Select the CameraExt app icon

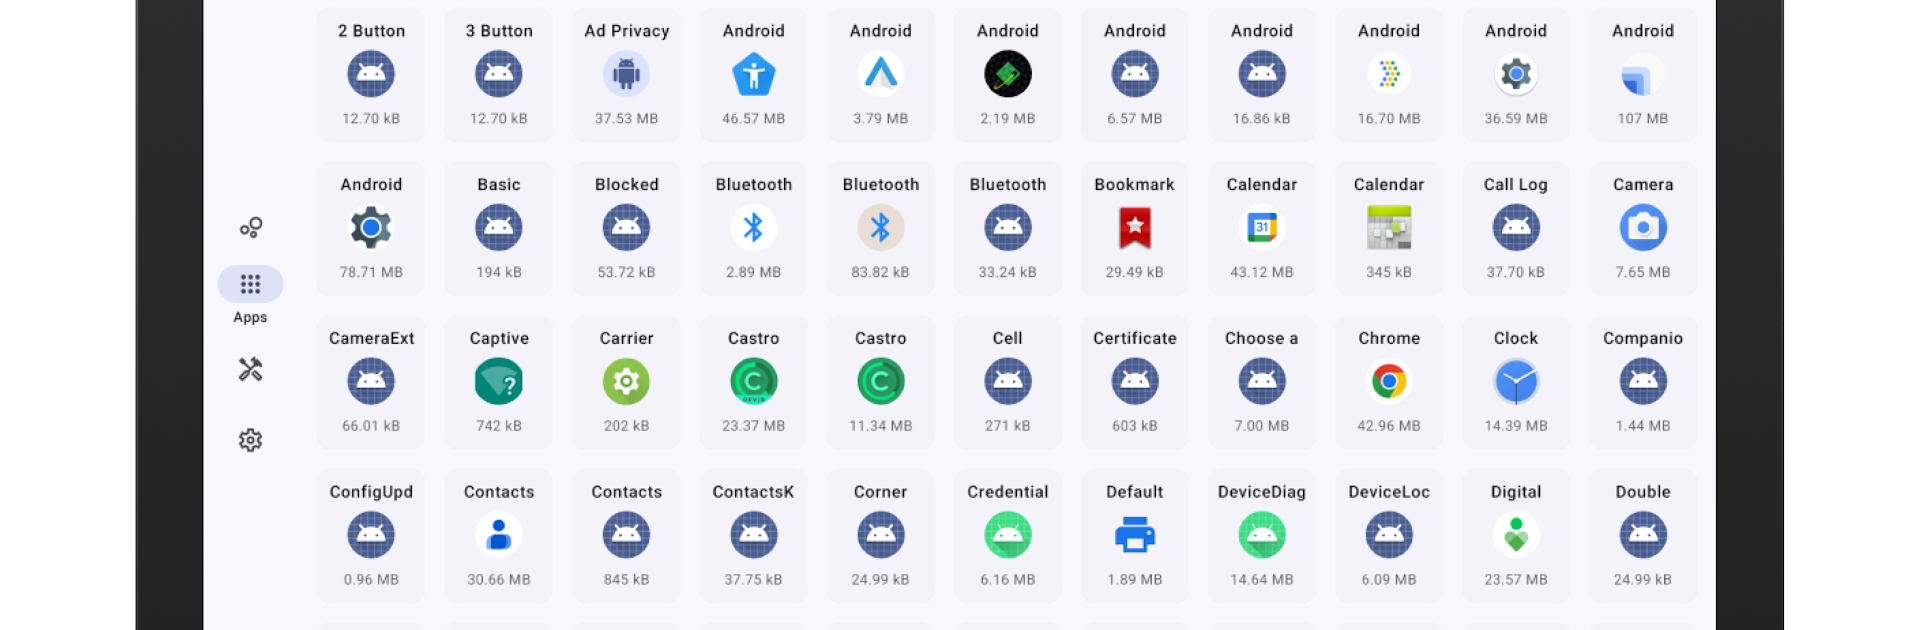371,382
